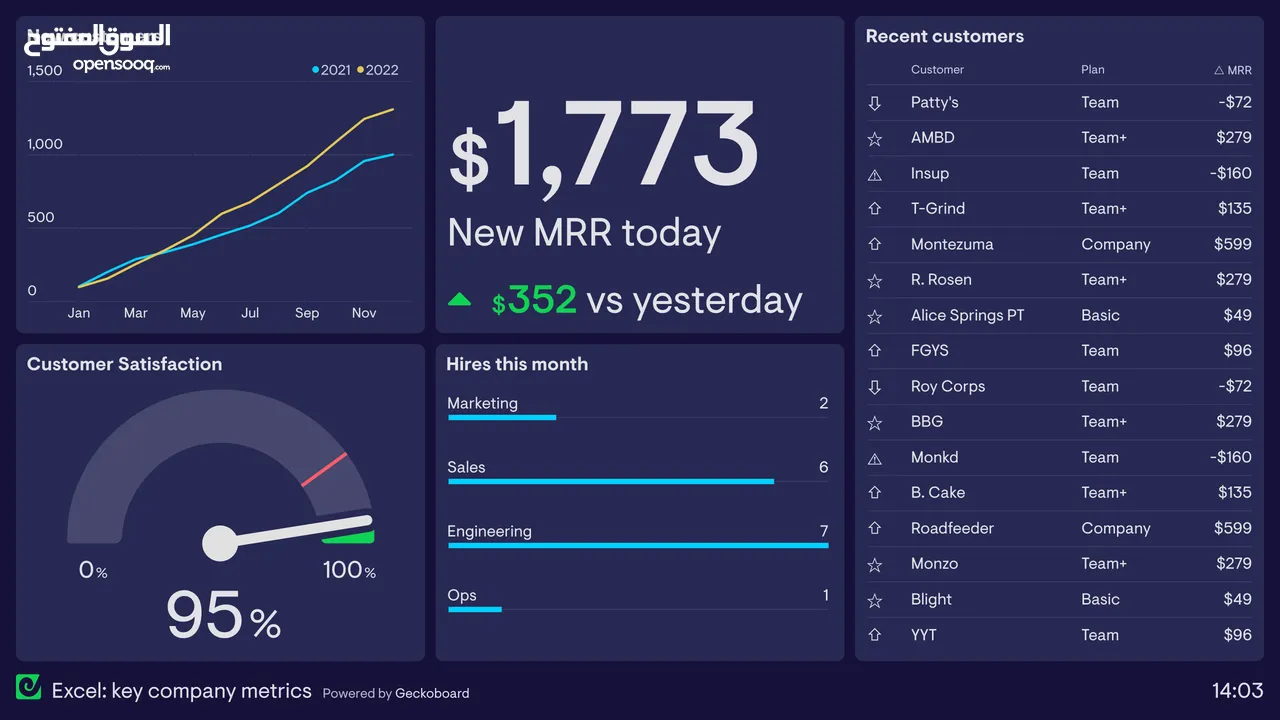The height and width of the screenshot is (720, 1280).
Task: Click the Geckoboard gecko logo icon
Action: coord(28,687)
